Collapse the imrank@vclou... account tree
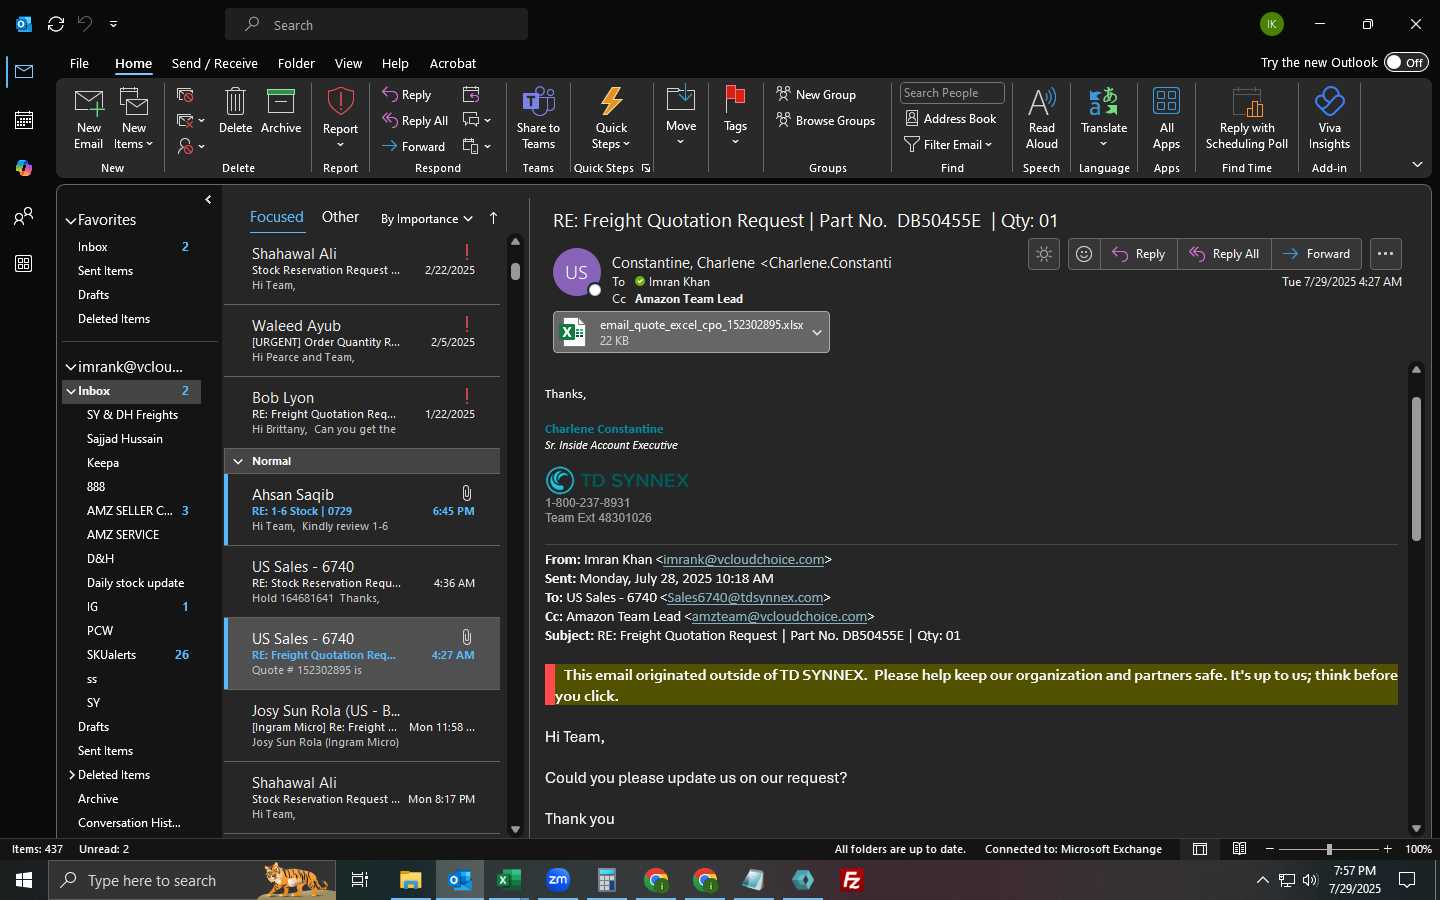The image size is (1440, 900). pos(71,367)
